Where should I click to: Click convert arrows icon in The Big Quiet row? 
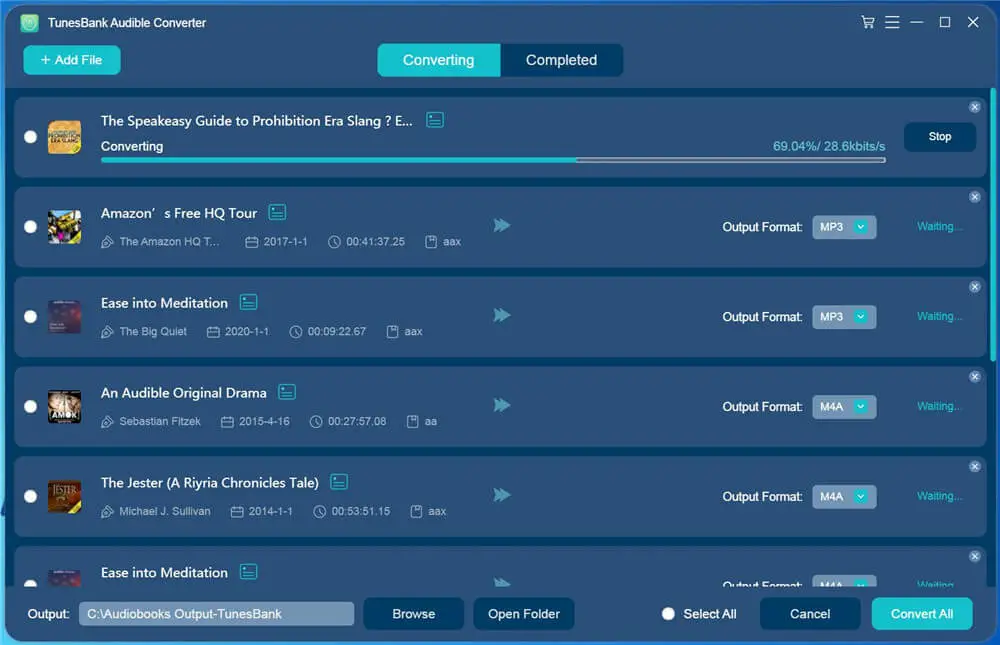502,315
